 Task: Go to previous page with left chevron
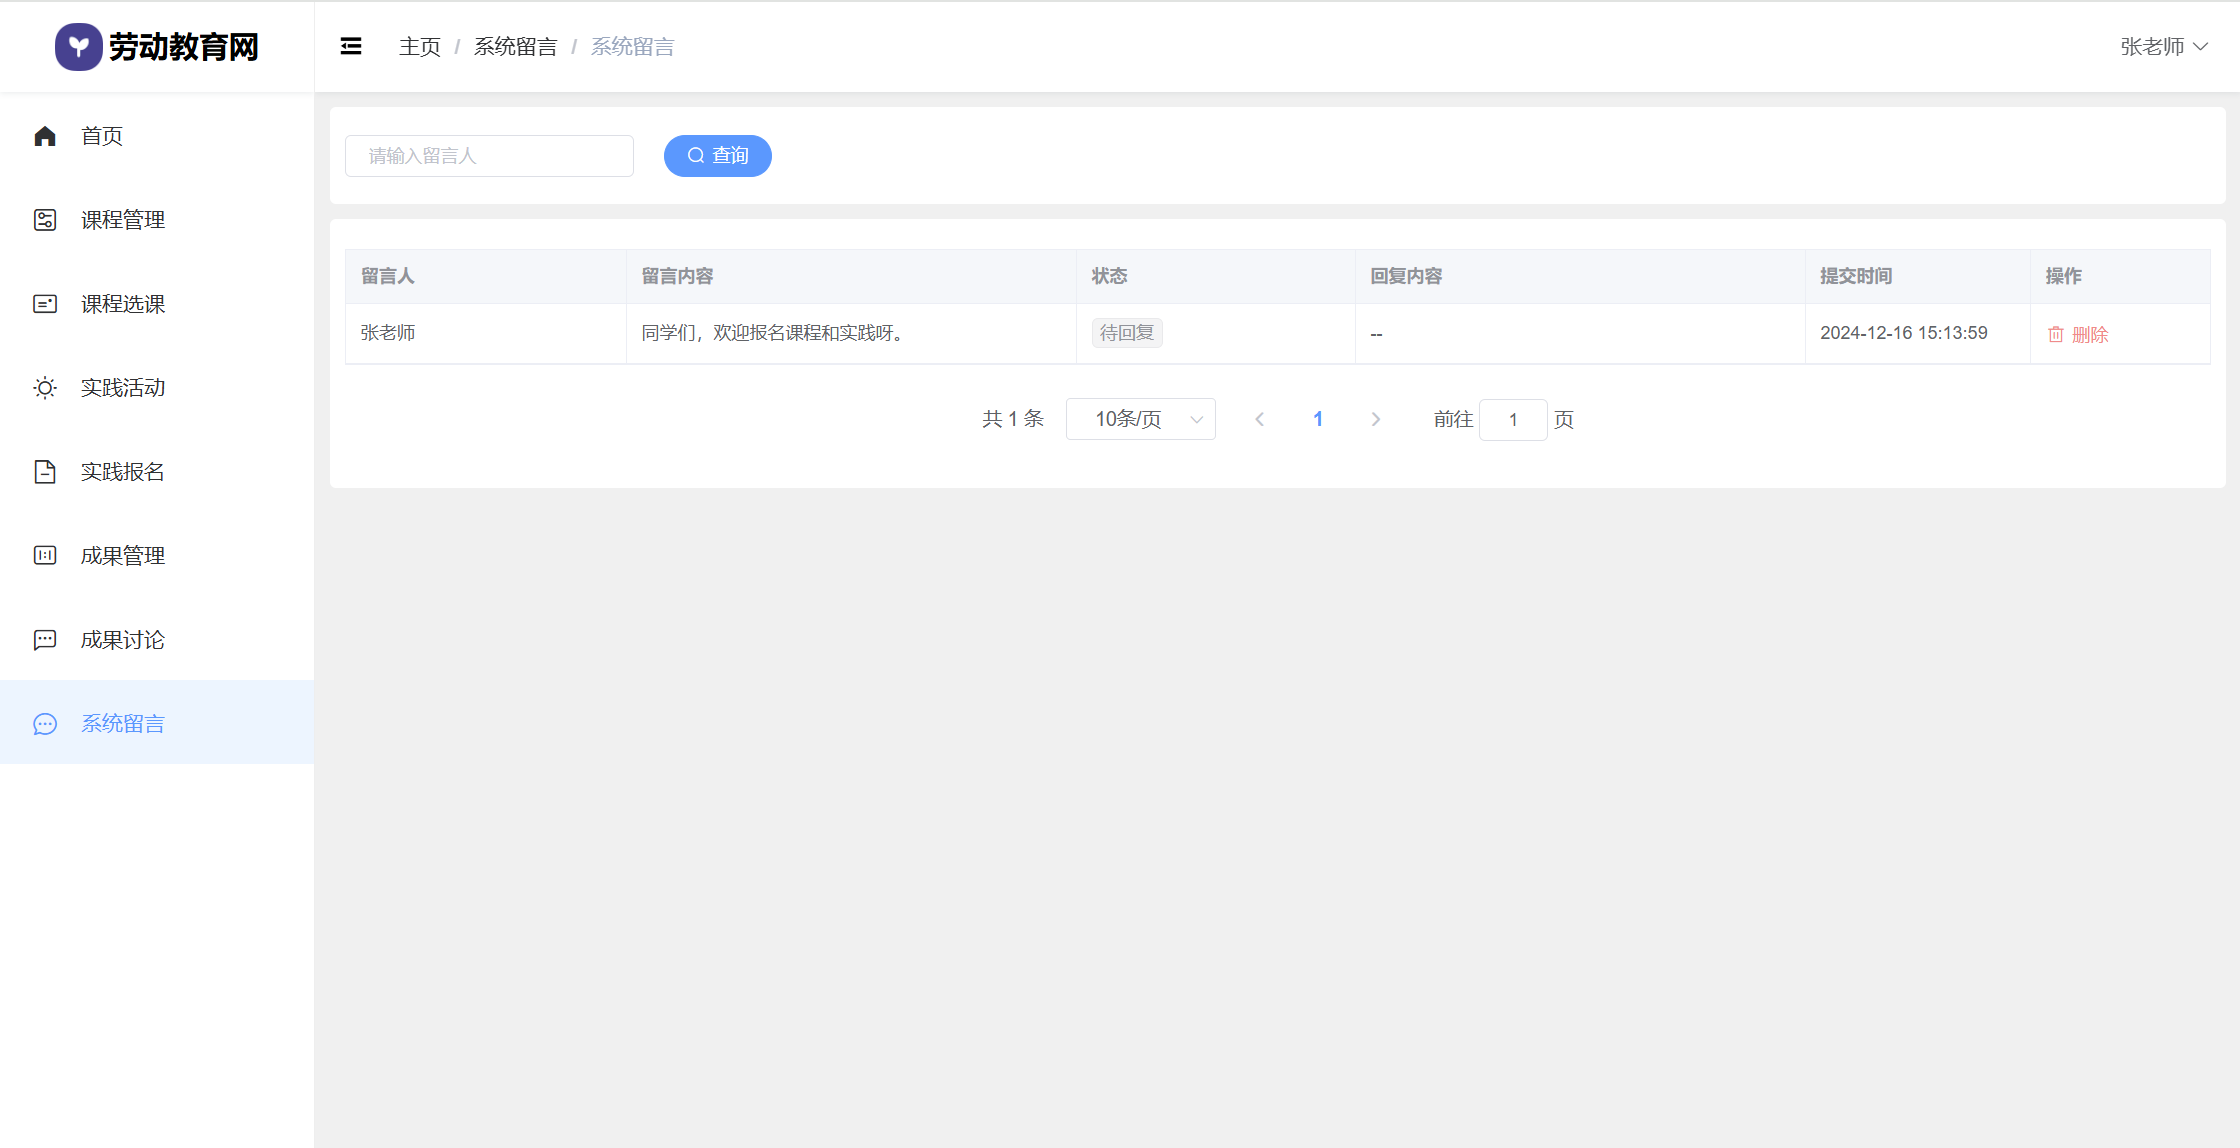[1260, 419]
